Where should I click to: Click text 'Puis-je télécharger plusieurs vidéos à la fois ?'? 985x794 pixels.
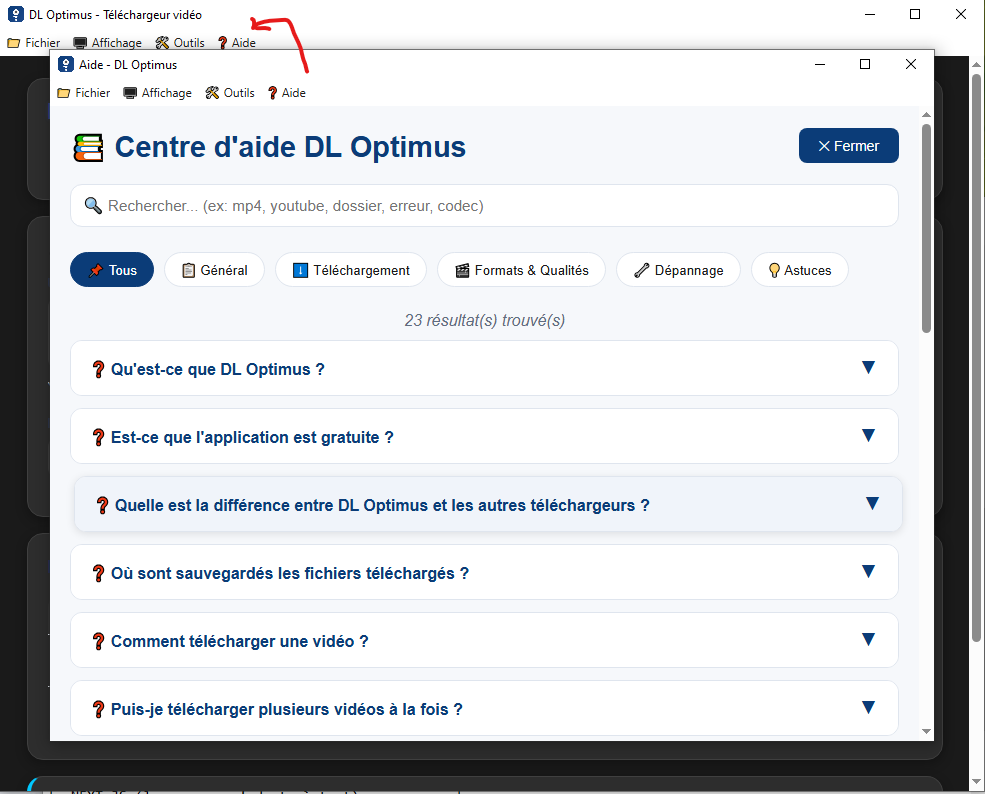coord(286,709)
